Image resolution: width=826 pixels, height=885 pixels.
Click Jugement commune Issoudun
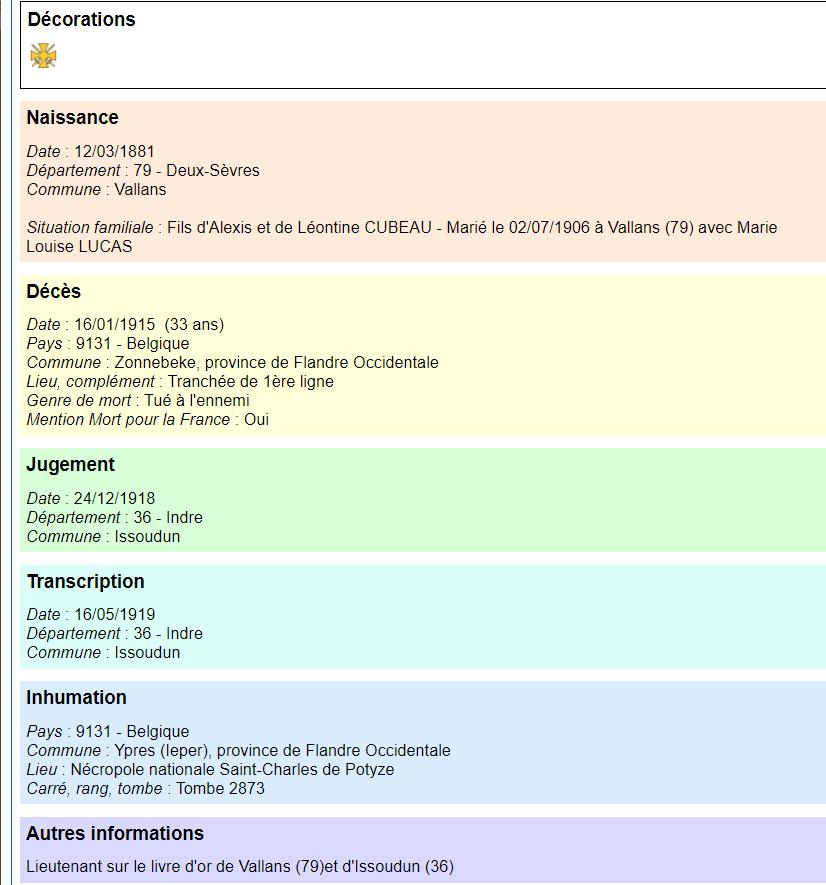(x=147, y=536)
